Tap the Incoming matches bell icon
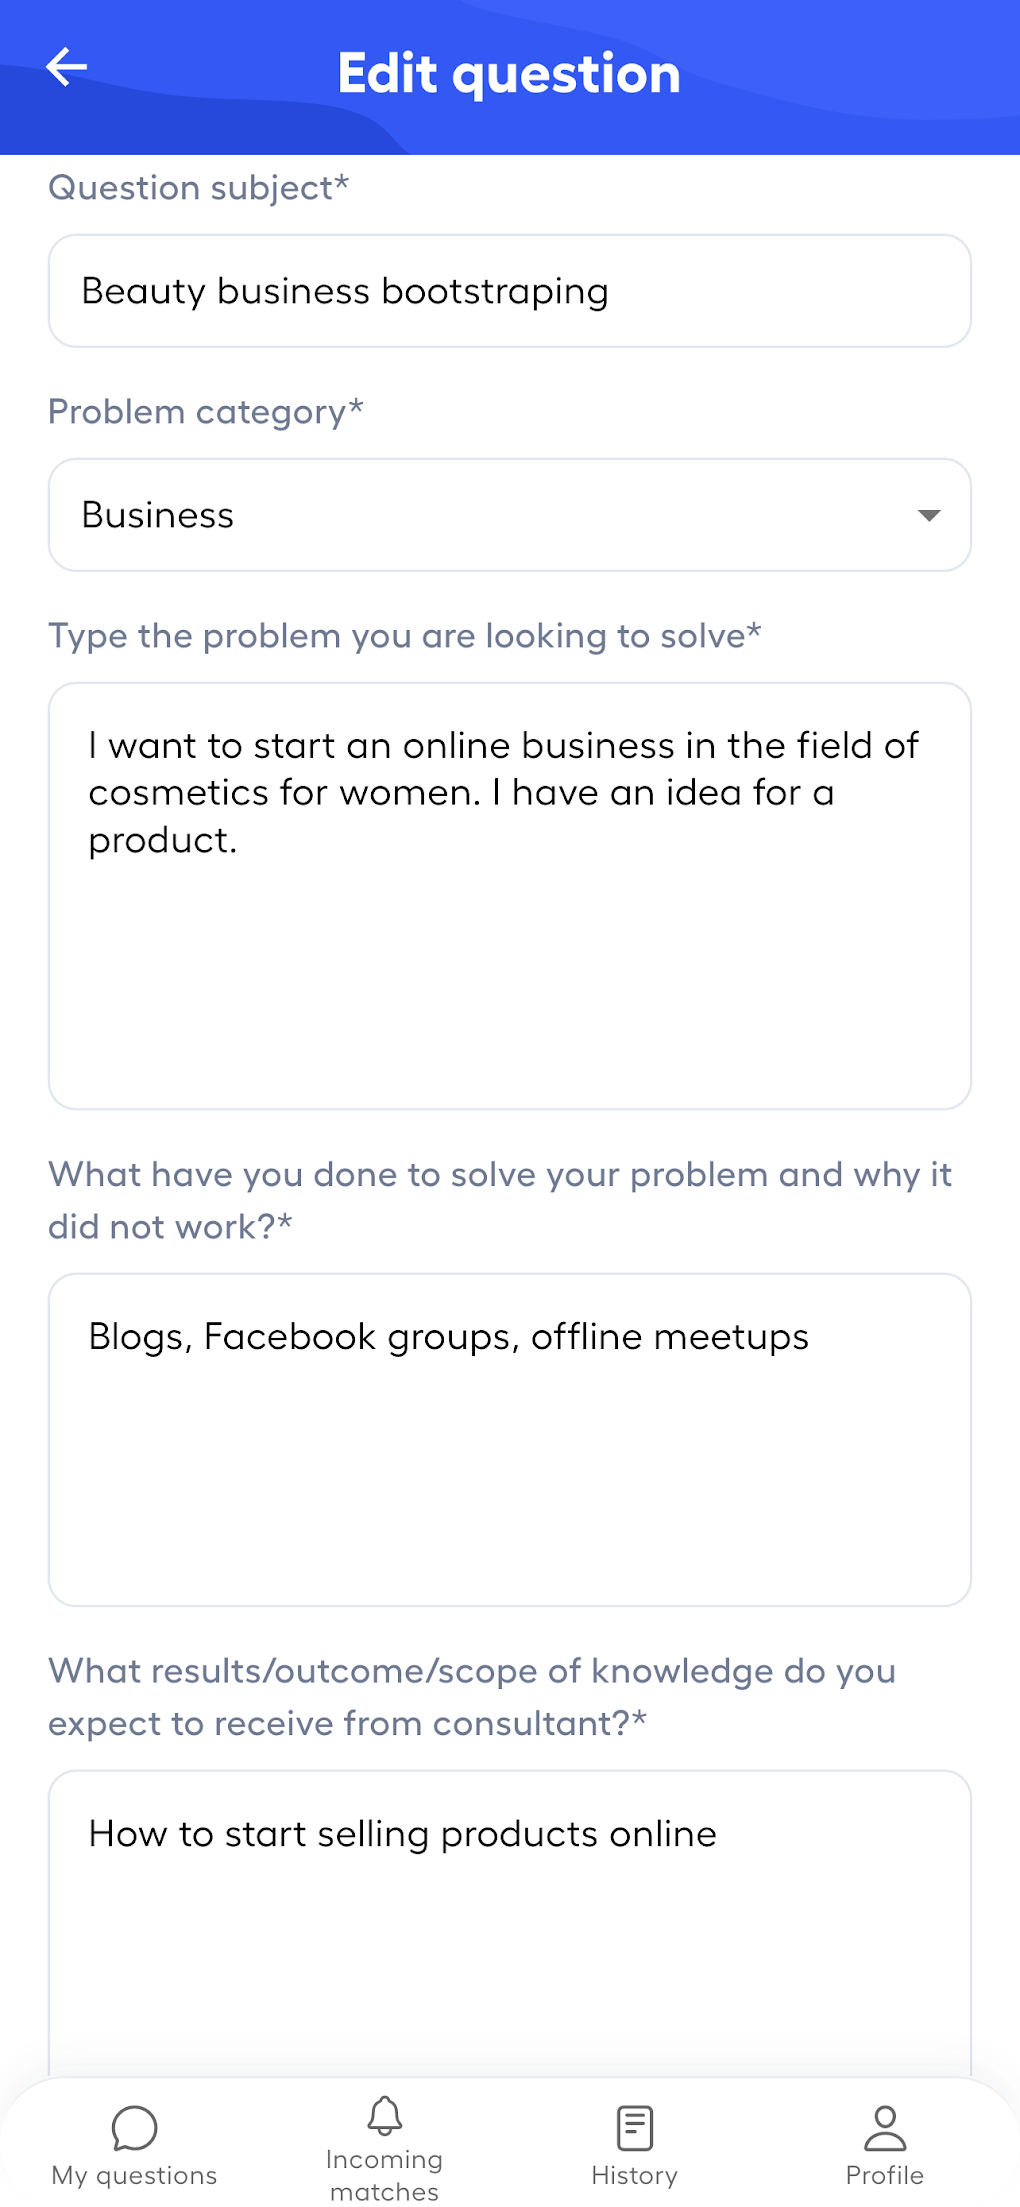Screen dimensions: 1020x2207 pyautogui.click(x=384, y=2115)
